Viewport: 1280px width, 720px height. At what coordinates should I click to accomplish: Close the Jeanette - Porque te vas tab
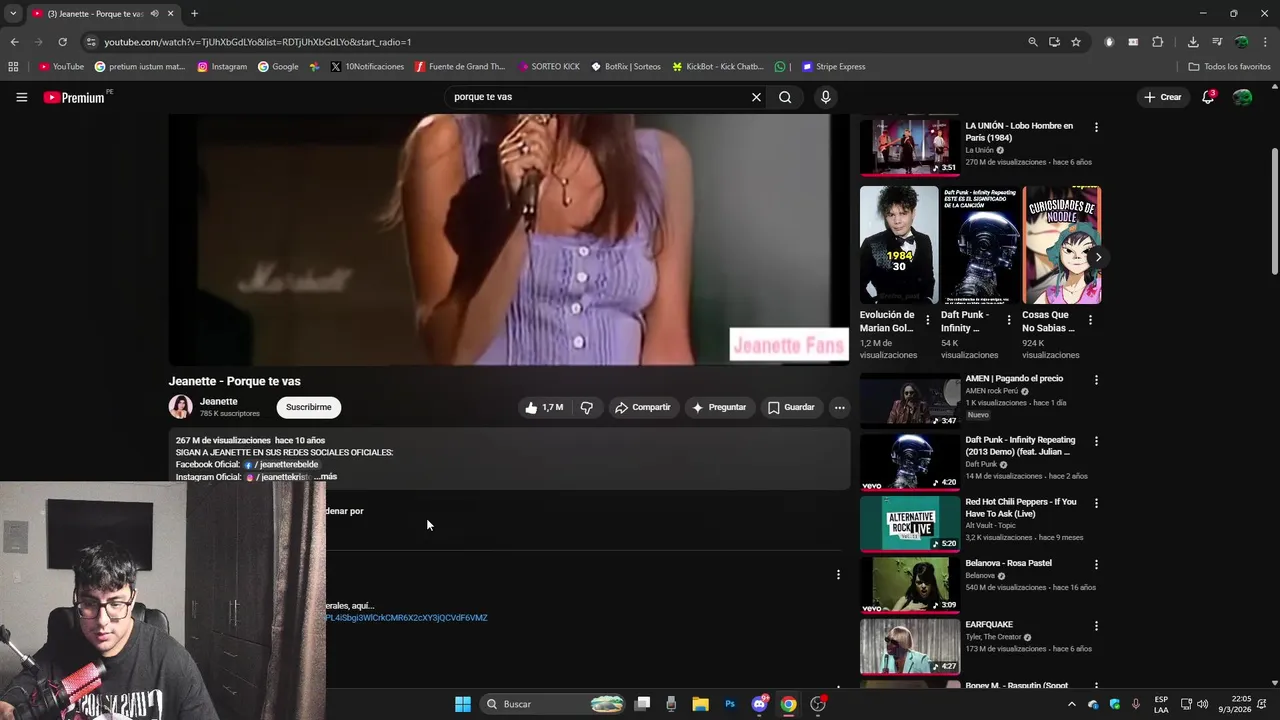pos(170,14)
